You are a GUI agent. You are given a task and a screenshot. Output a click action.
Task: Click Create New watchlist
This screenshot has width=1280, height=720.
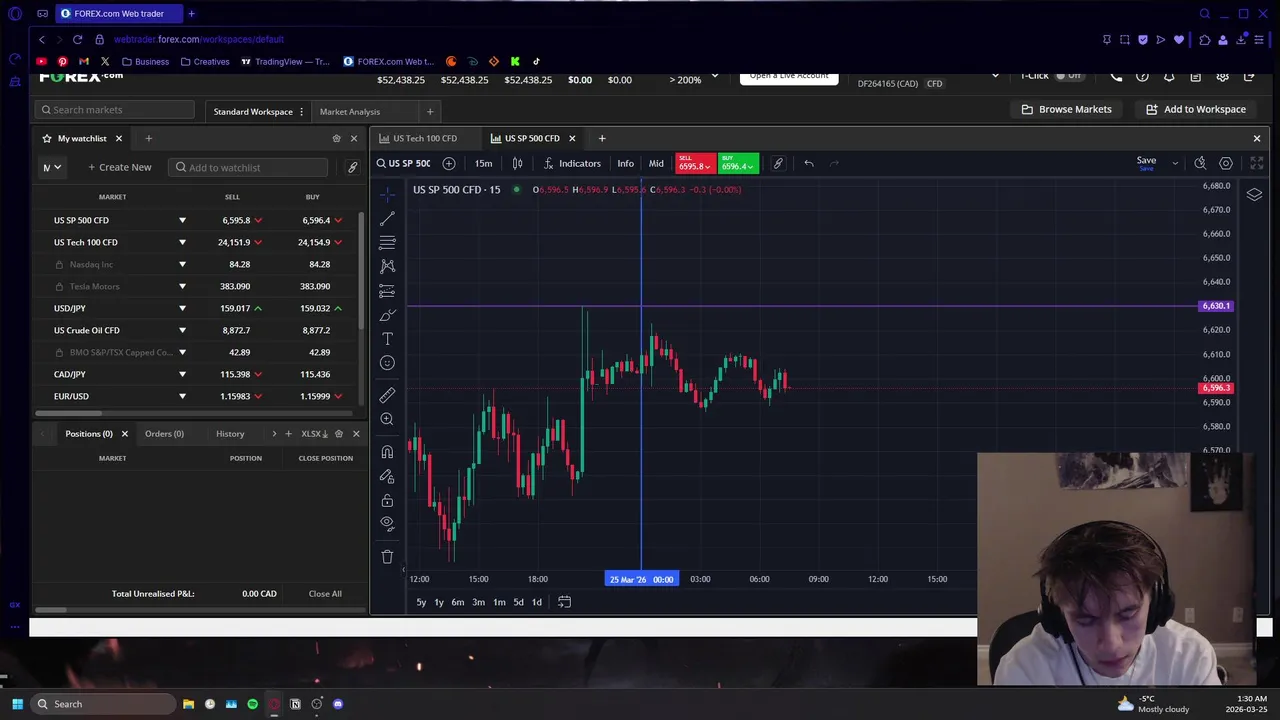[120, 167]
